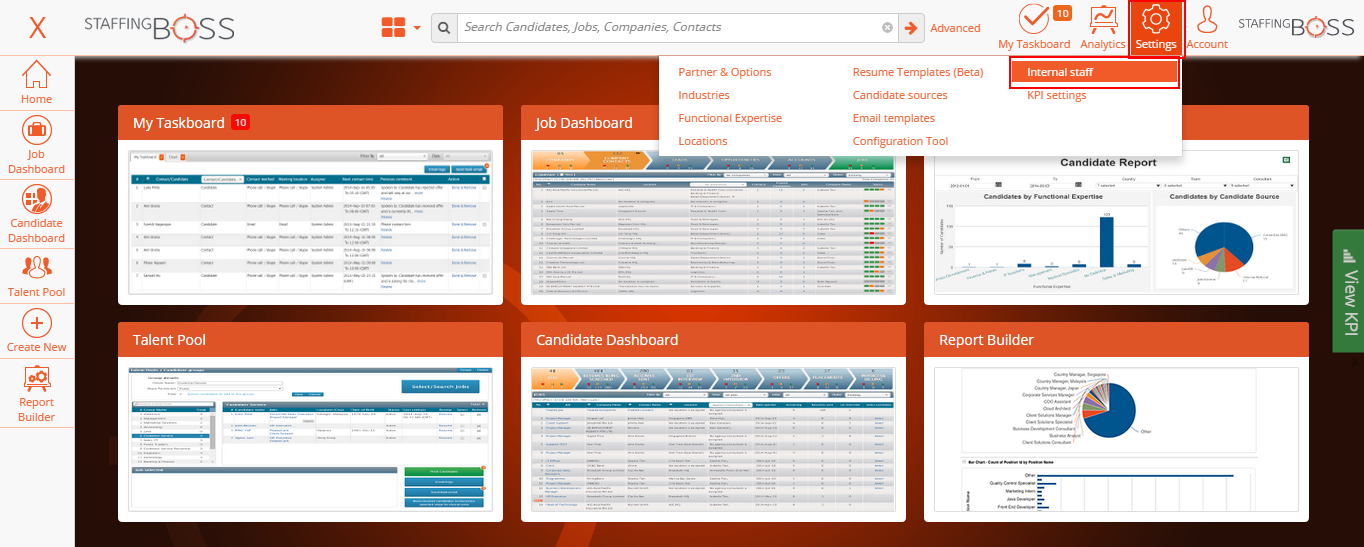Click inside the Search Candidates field
The height and width of the screenshot is (547, 1364).
click(x=670, y=28)
